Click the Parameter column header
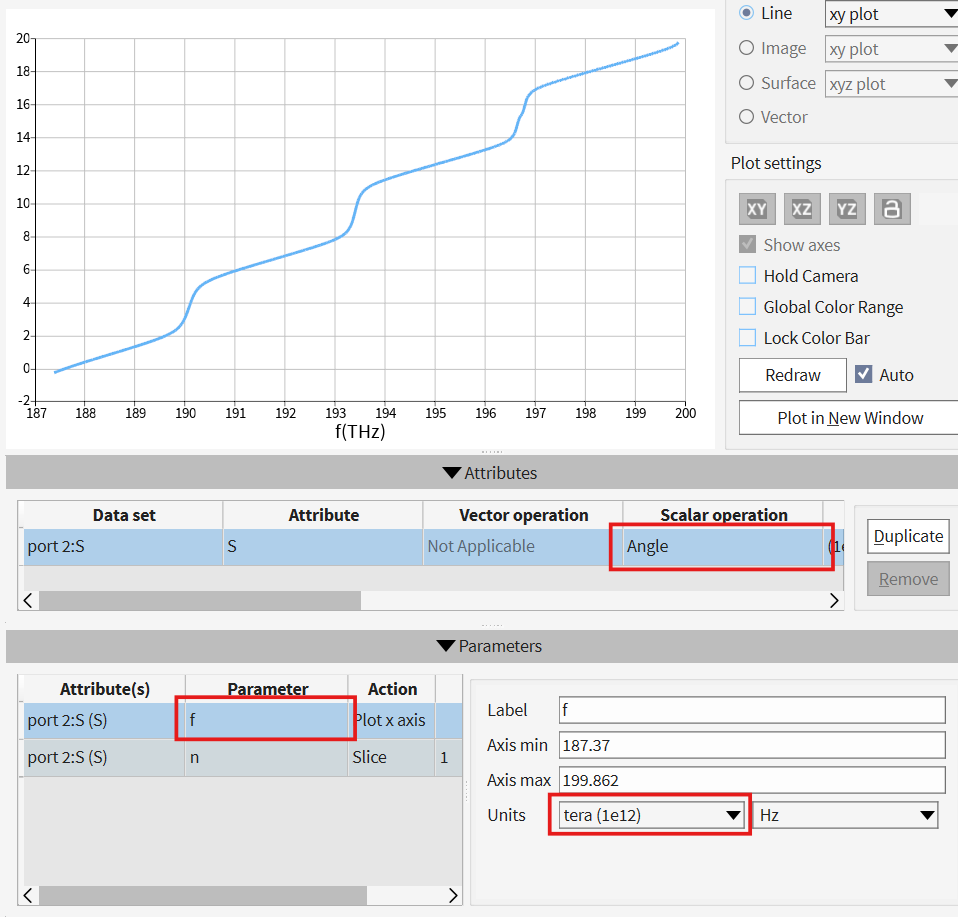Viewport: 958px width, 917px height. [x=267, y=689]
